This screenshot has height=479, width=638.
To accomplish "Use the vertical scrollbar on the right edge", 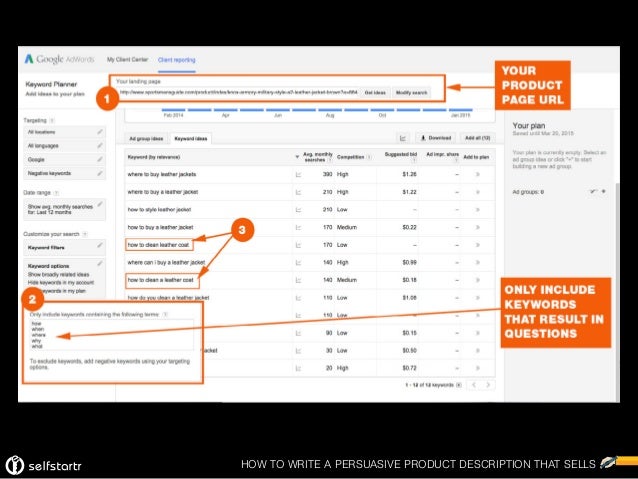I will tap(617, 291).
